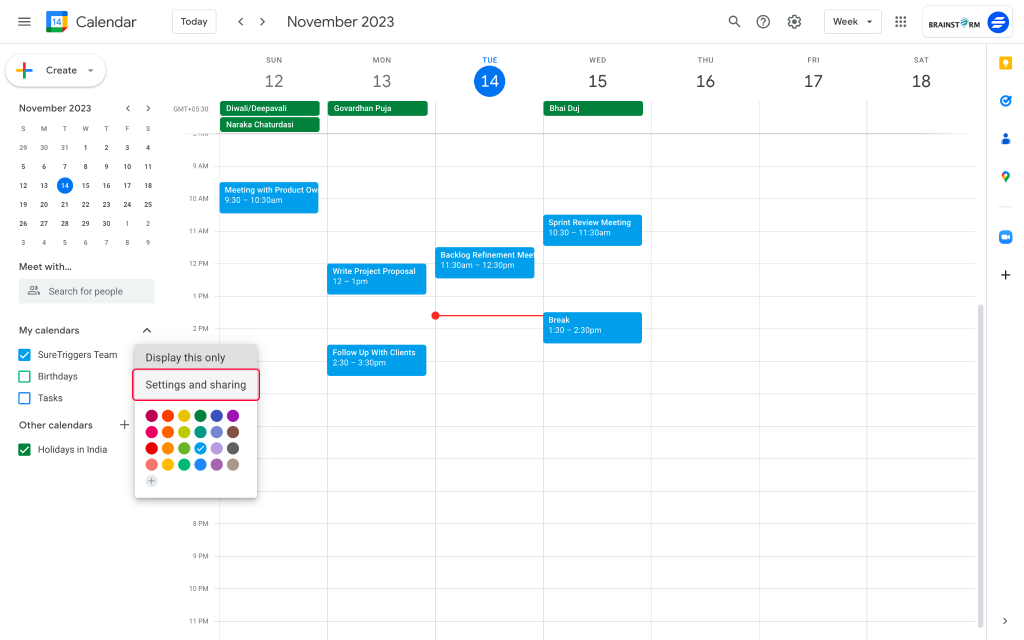Launch Google Meet from the side panel
The height and width of the screenshot is (640, 1024).
[1005, 237]
